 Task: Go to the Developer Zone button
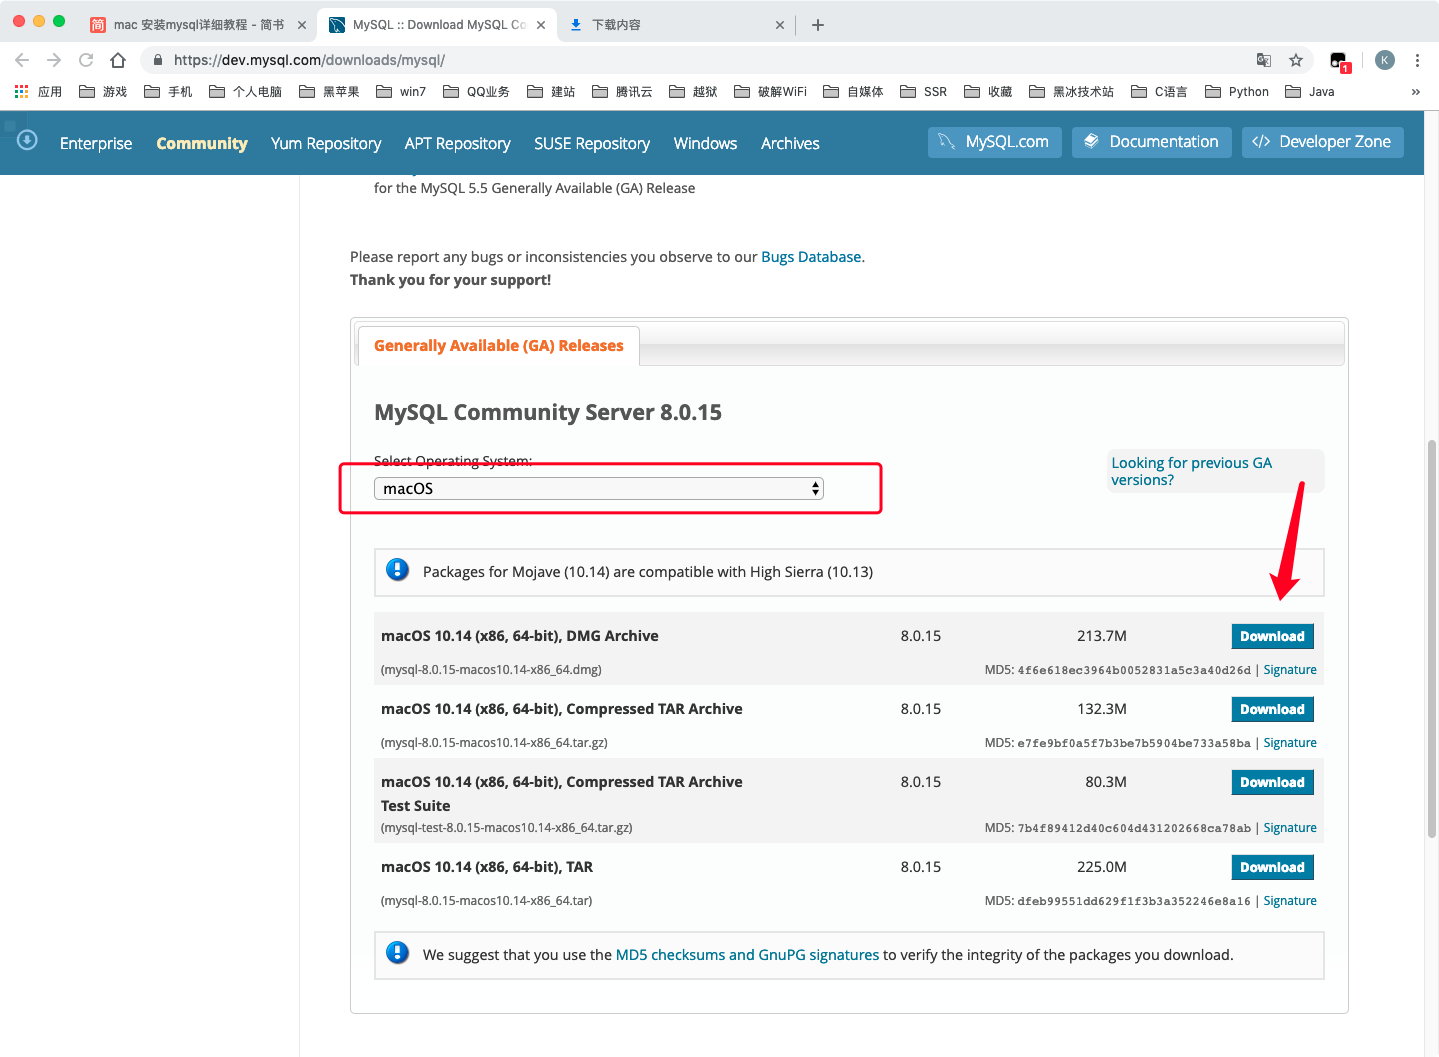(x=1323, y=142)
